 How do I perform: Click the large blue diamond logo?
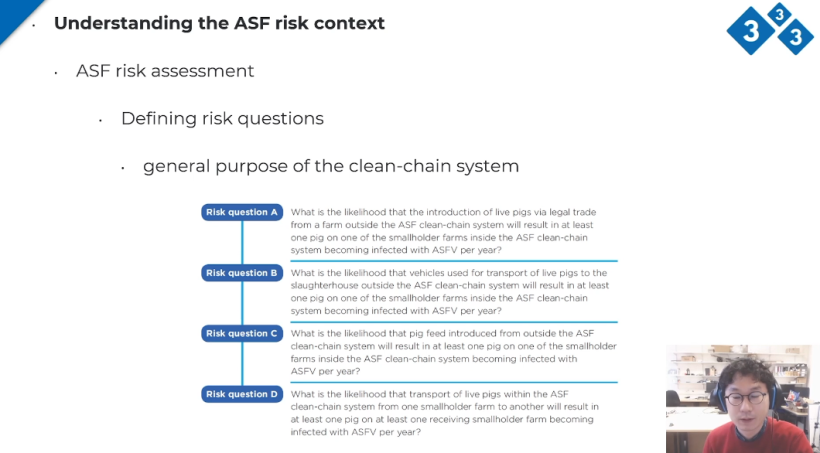point(751,31)
